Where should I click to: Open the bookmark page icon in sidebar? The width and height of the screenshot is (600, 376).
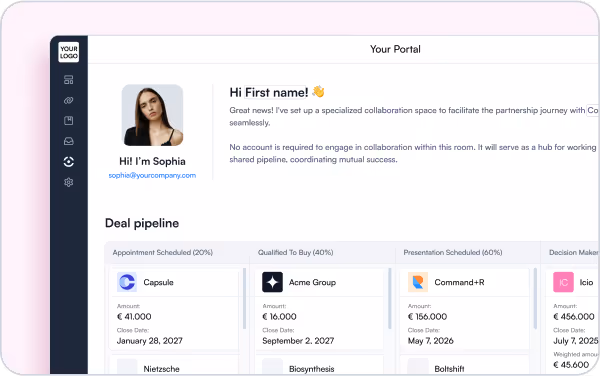coord(68,121)
